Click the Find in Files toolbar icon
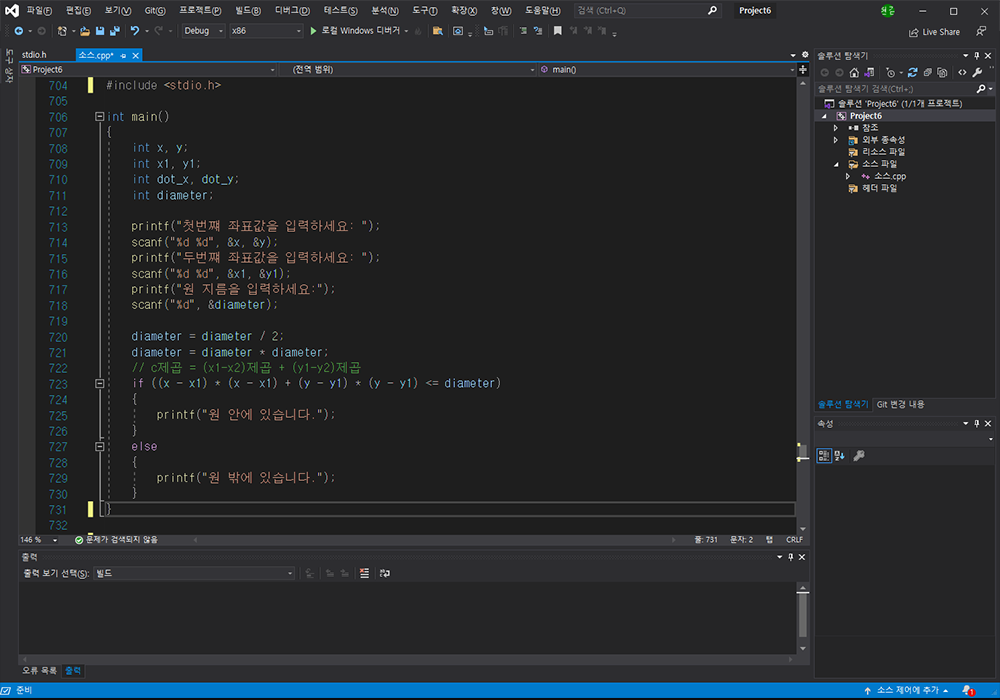The height and width of the screenshot is (700, 1000). 438,31
